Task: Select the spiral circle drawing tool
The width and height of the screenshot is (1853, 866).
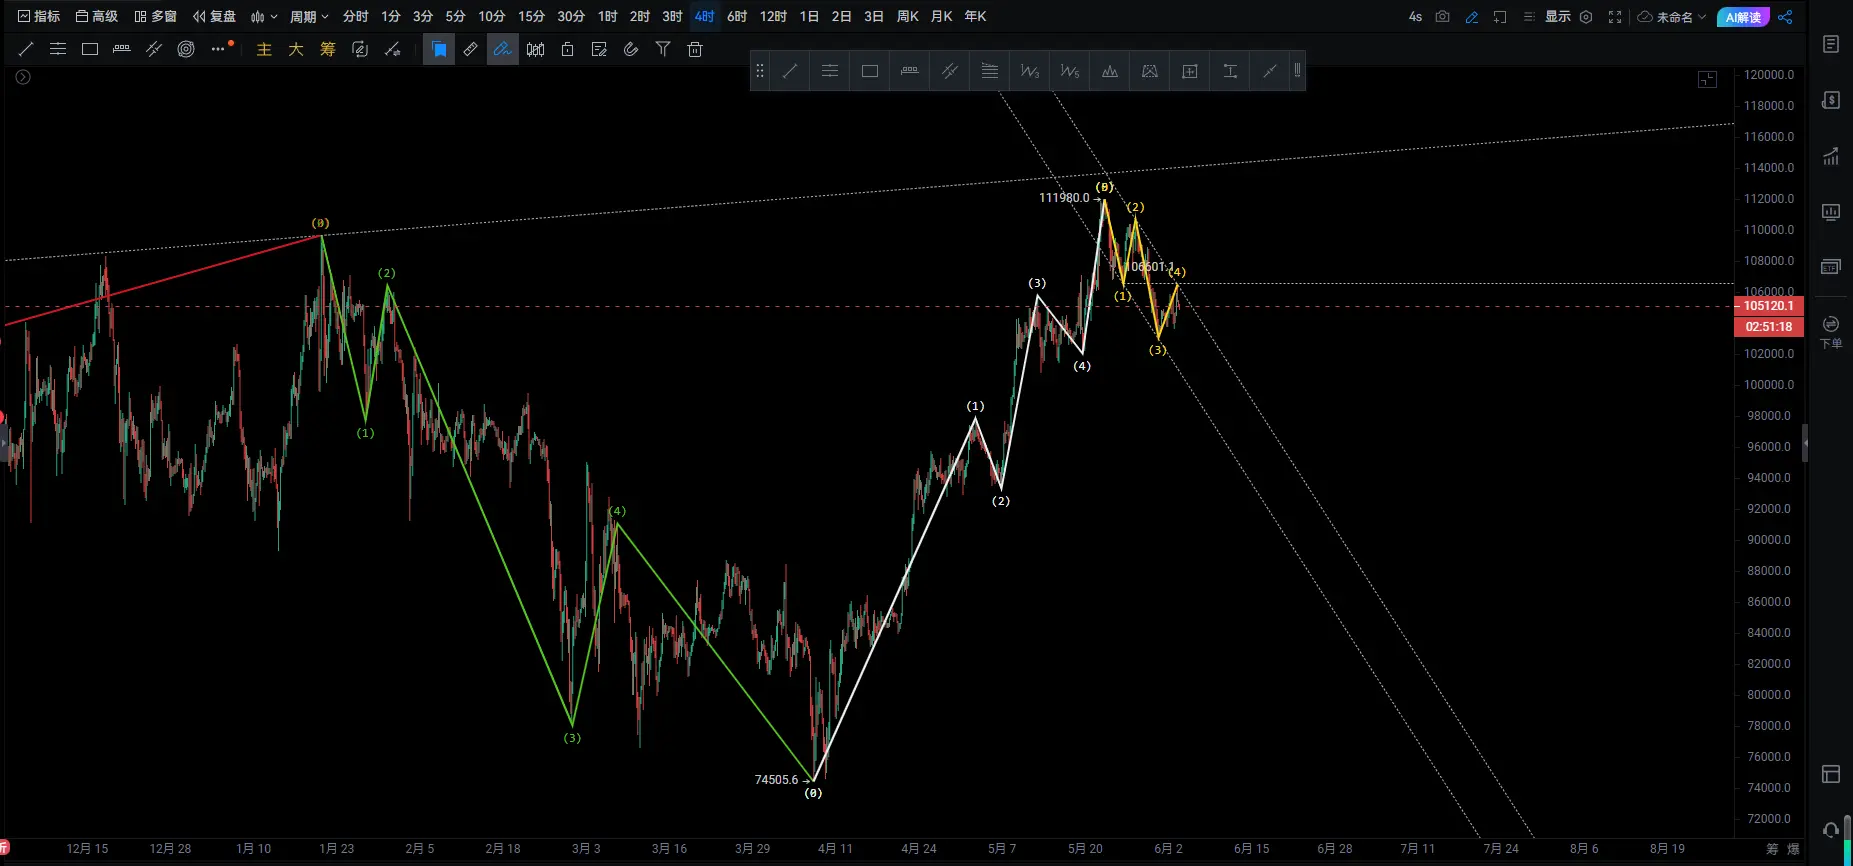Action: (186, 49)
